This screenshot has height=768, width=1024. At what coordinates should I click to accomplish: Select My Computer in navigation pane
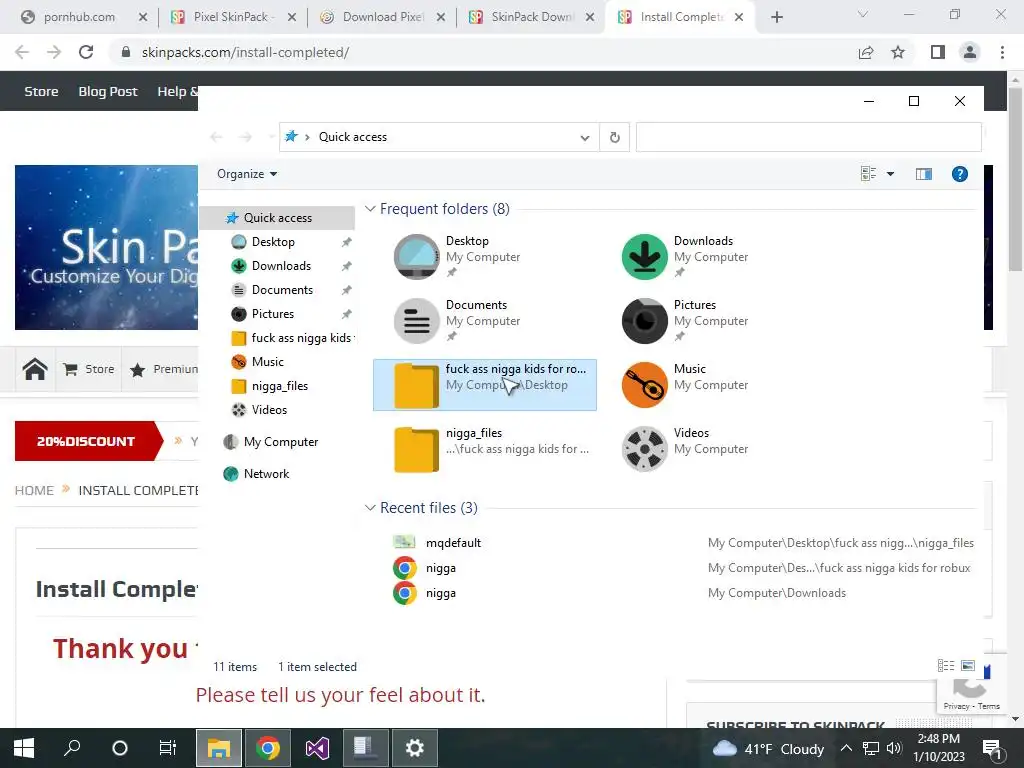281,442
